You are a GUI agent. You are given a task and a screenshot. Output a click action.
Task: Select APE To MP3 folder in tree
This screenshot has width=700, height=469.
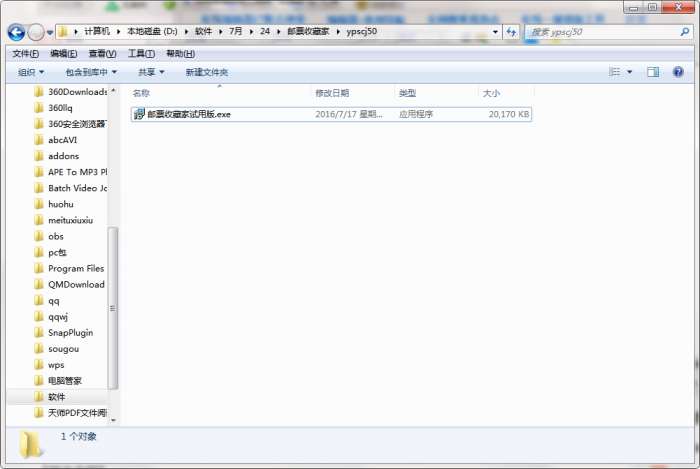78,172
